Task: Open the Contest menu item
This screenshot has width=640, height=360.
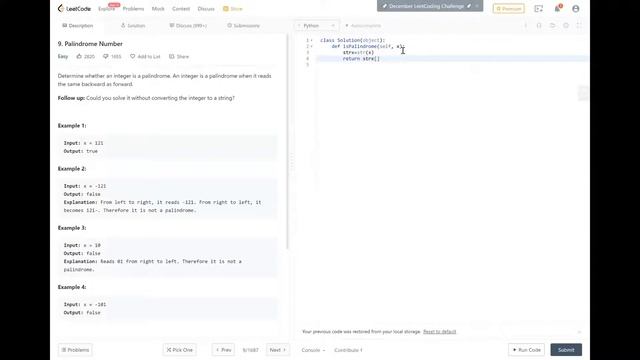Action: pos(181,9)
